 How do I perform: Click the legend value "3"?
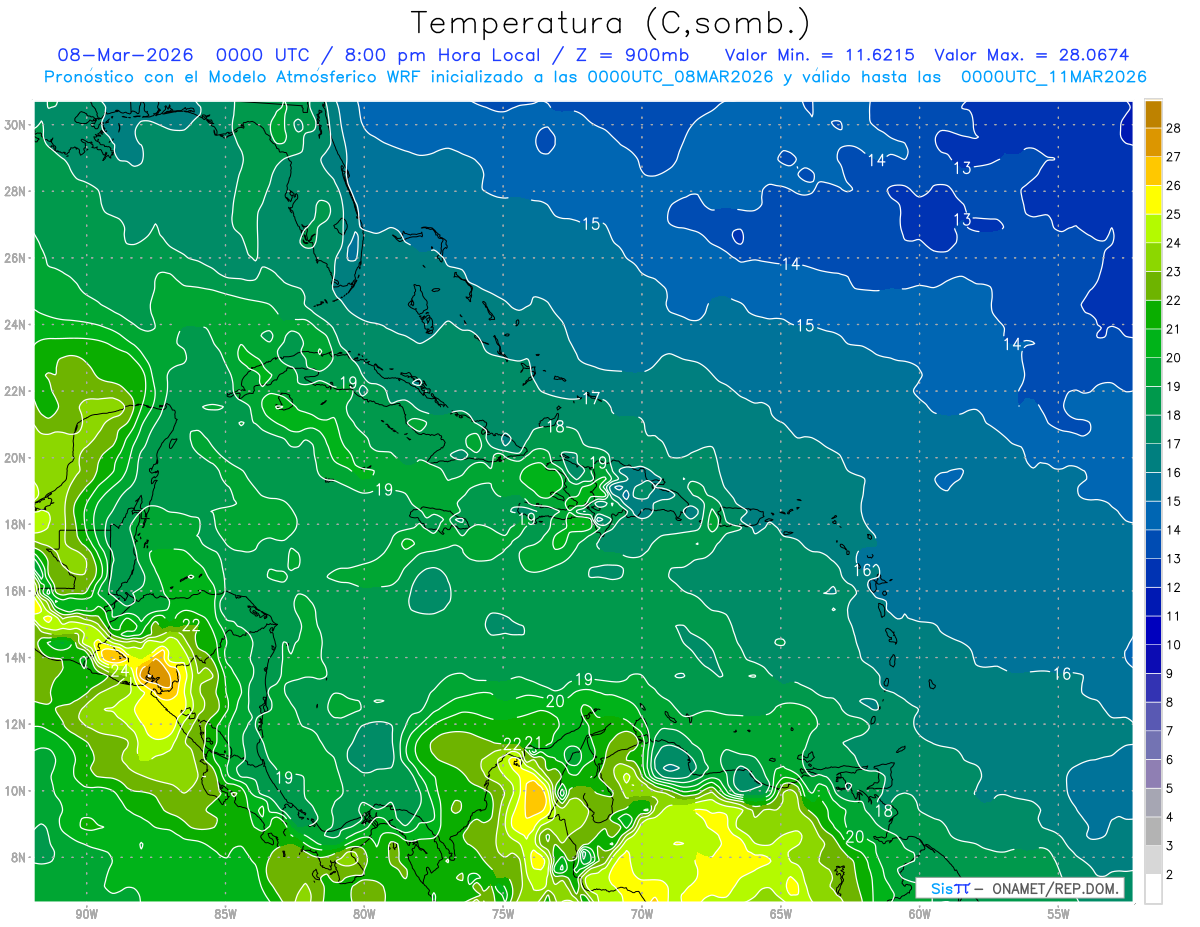(x=1170, y=847)
